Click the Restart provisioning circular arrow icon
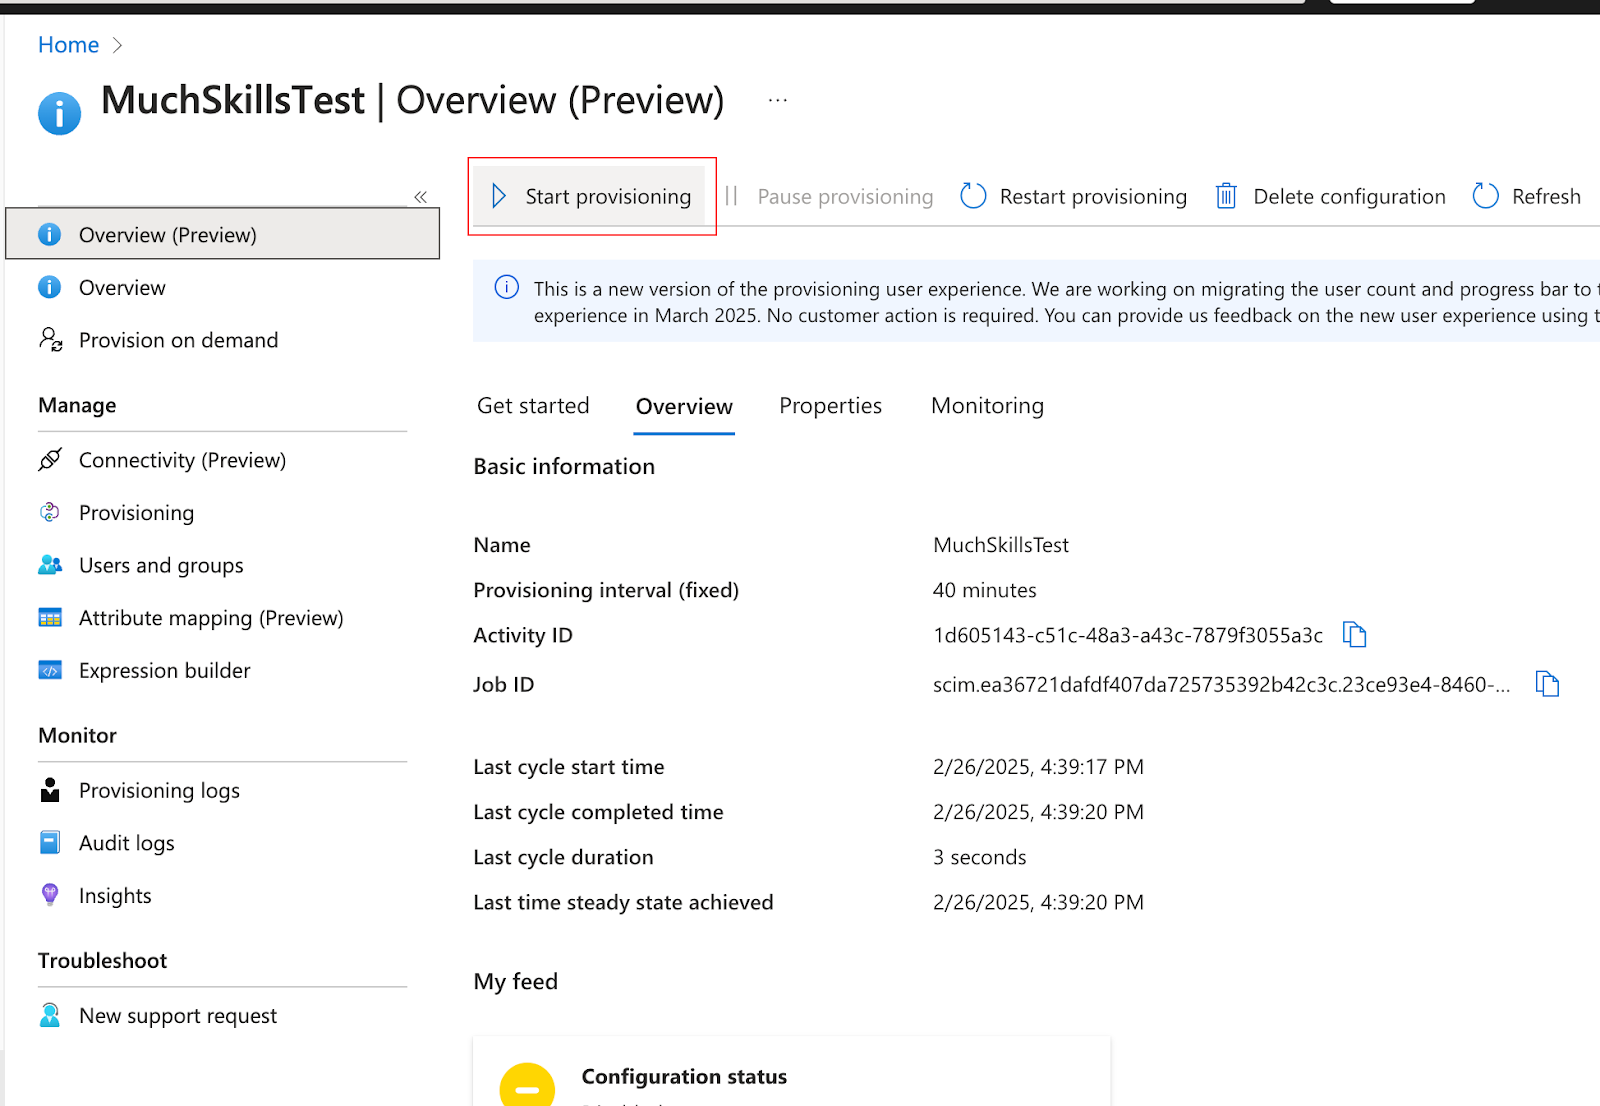Image resolution: width=1600 pixels, height=1106 pixels. (973, 196)
